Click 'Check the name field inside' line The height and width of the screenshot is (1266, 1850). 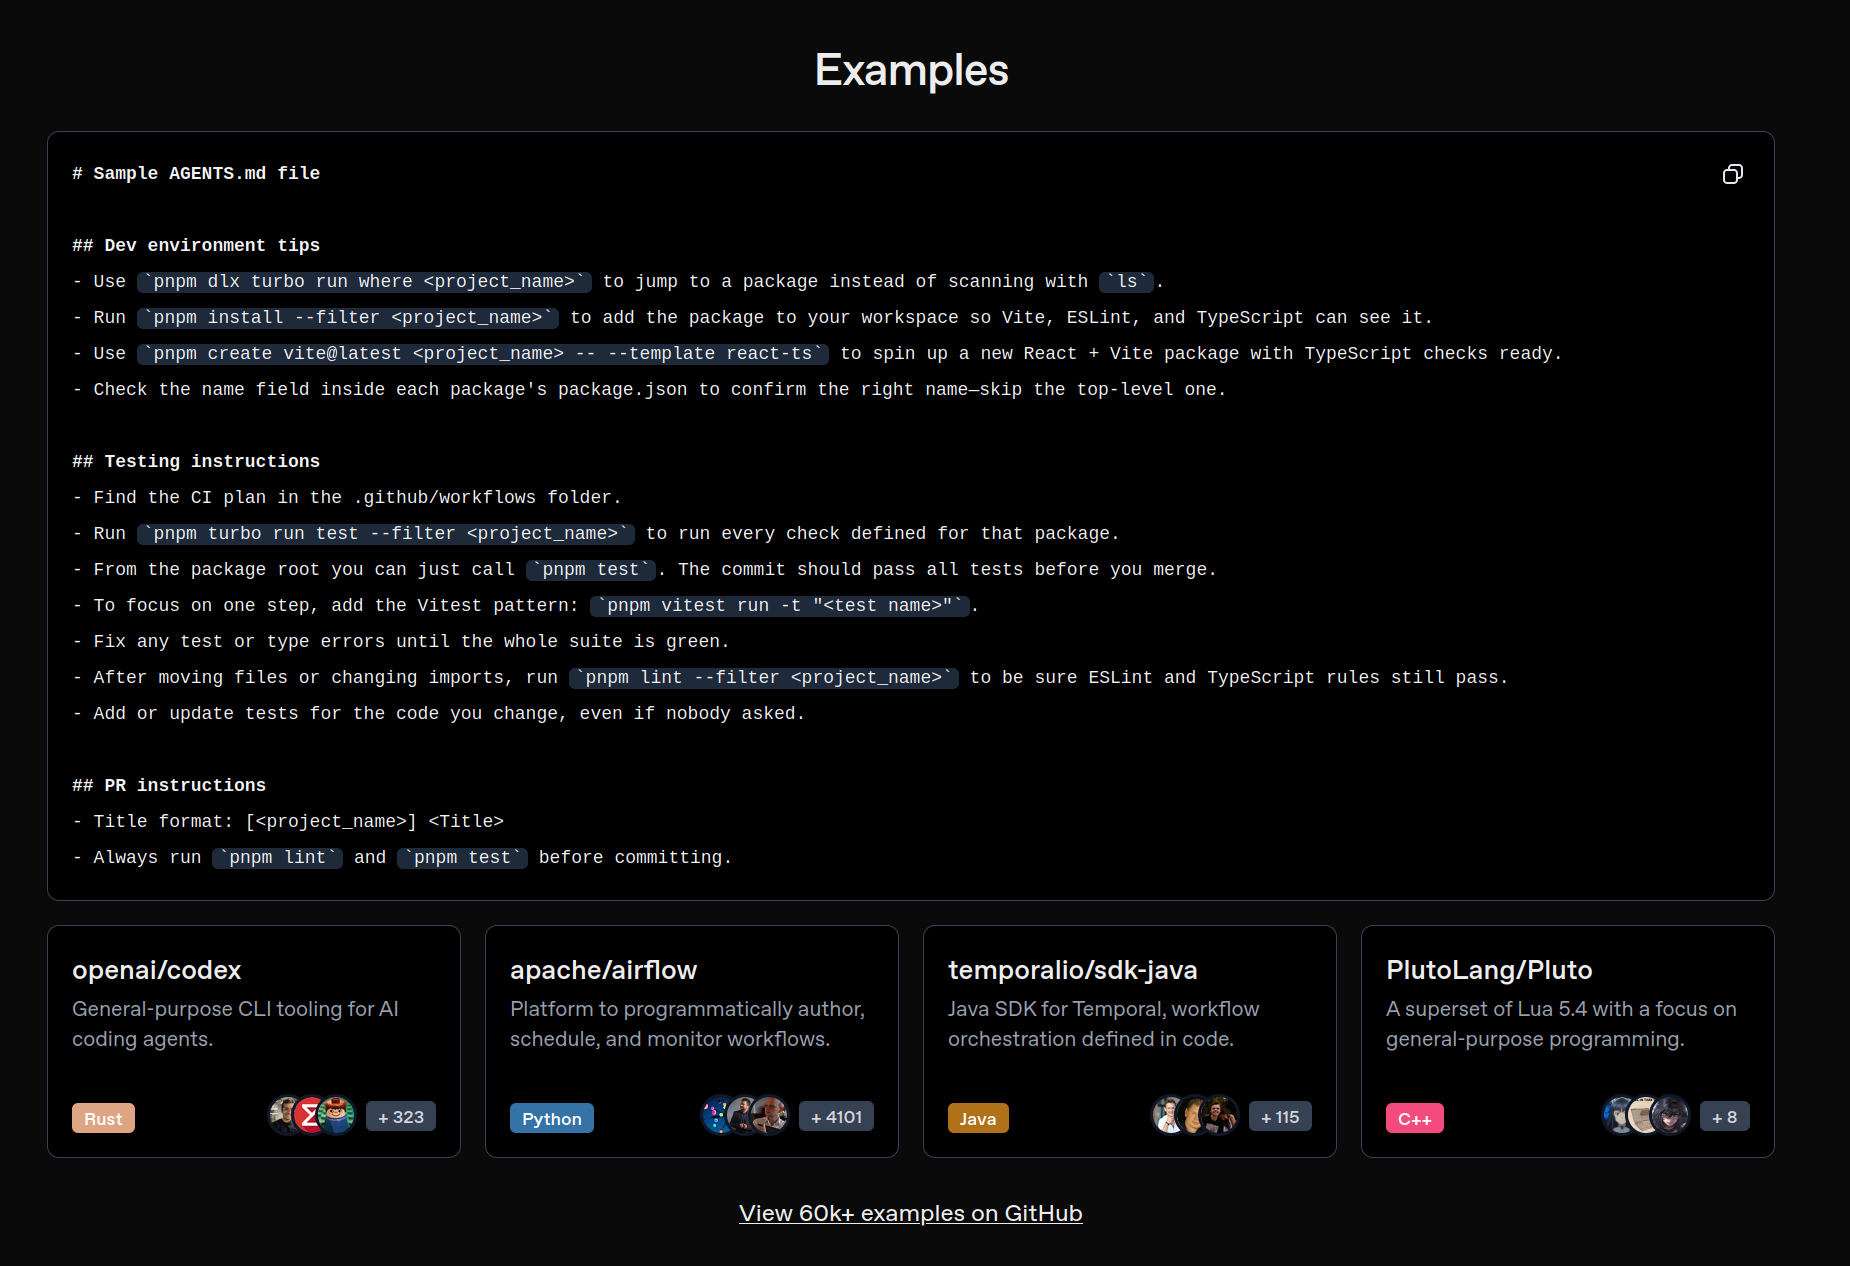(649, 390)
